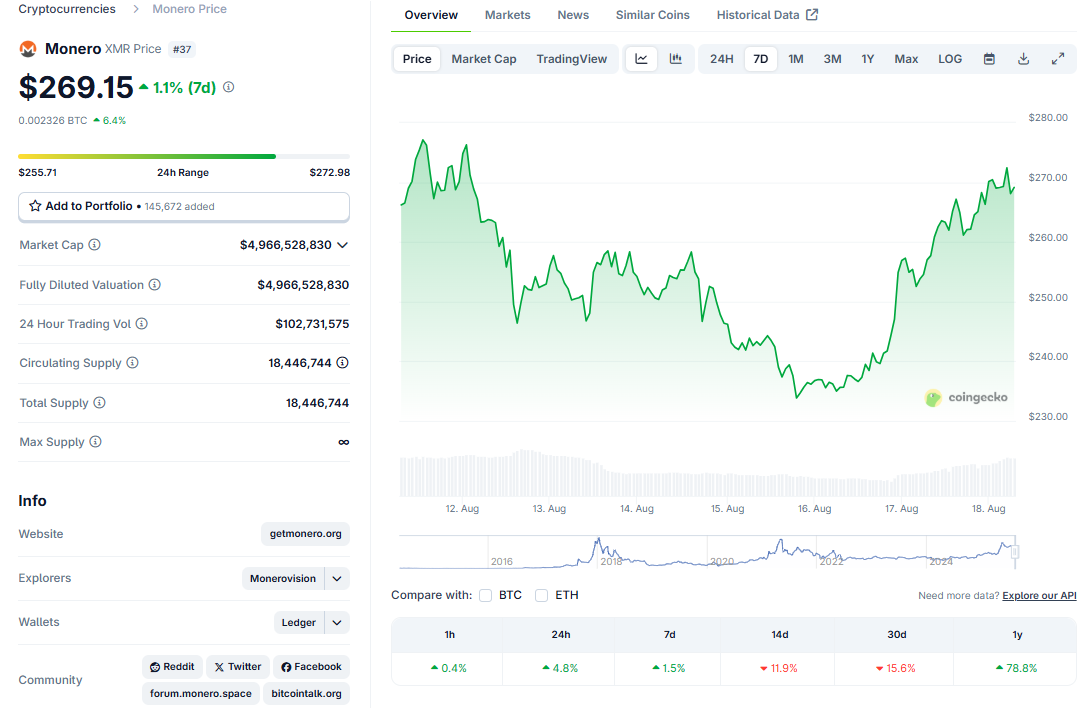Open Ledger wallet link
The height and width of the screenshot is (708, 1091).
298,622
